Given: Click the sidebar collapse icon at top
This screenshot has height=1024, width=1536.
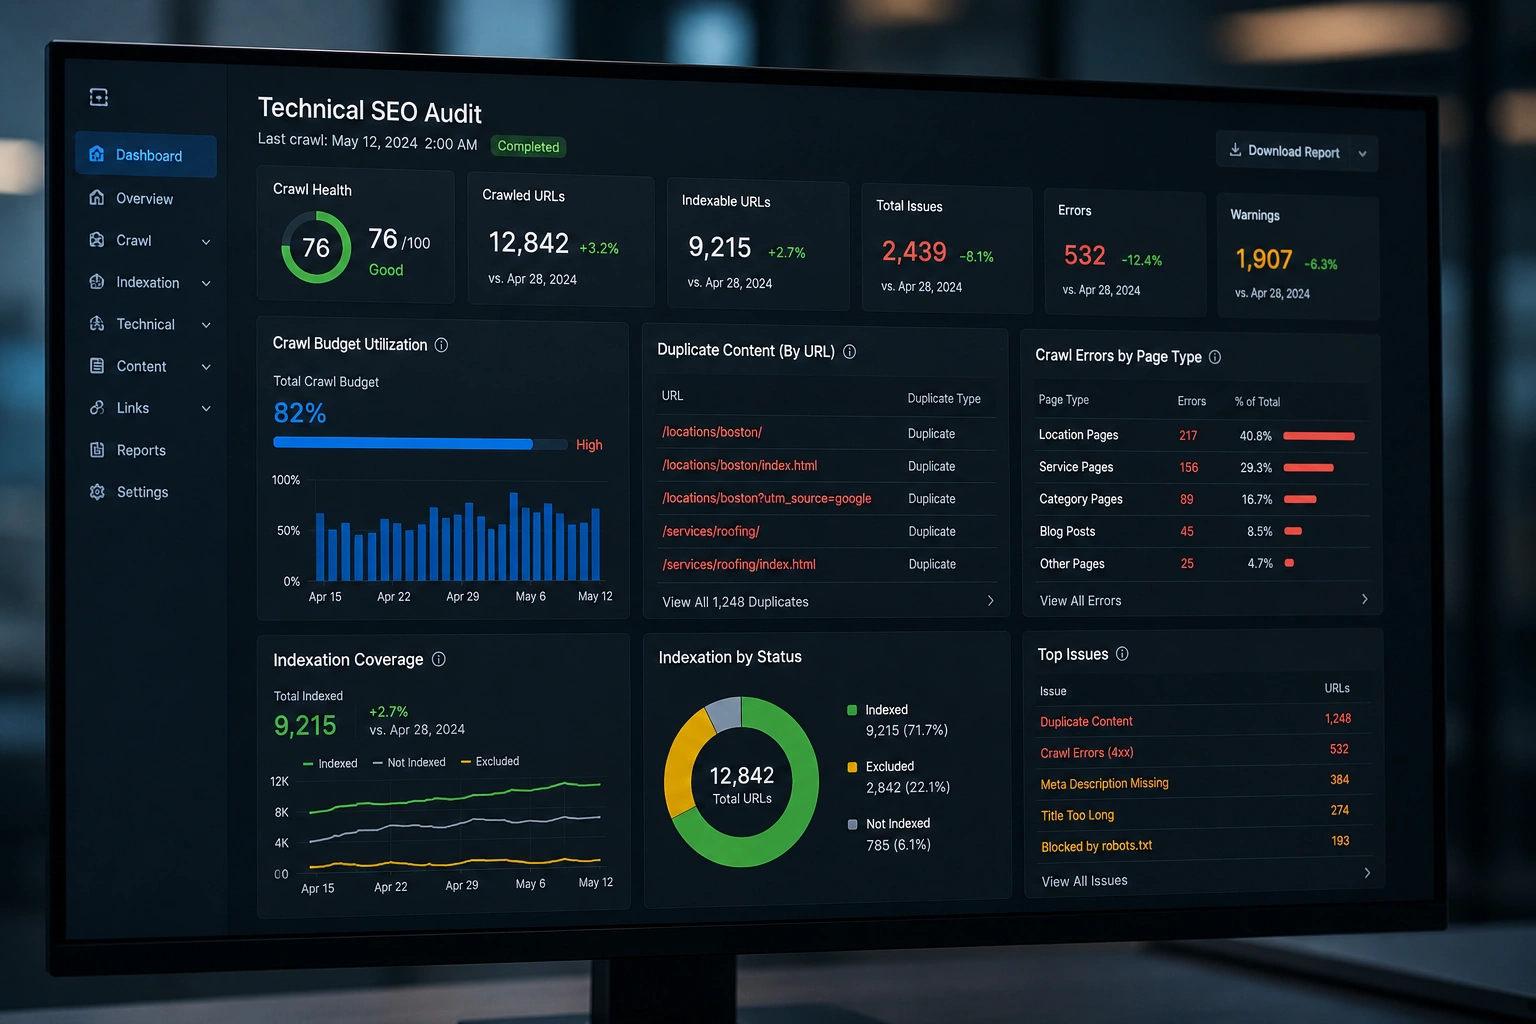Looking at the screenshot, I should click(99, 97).
